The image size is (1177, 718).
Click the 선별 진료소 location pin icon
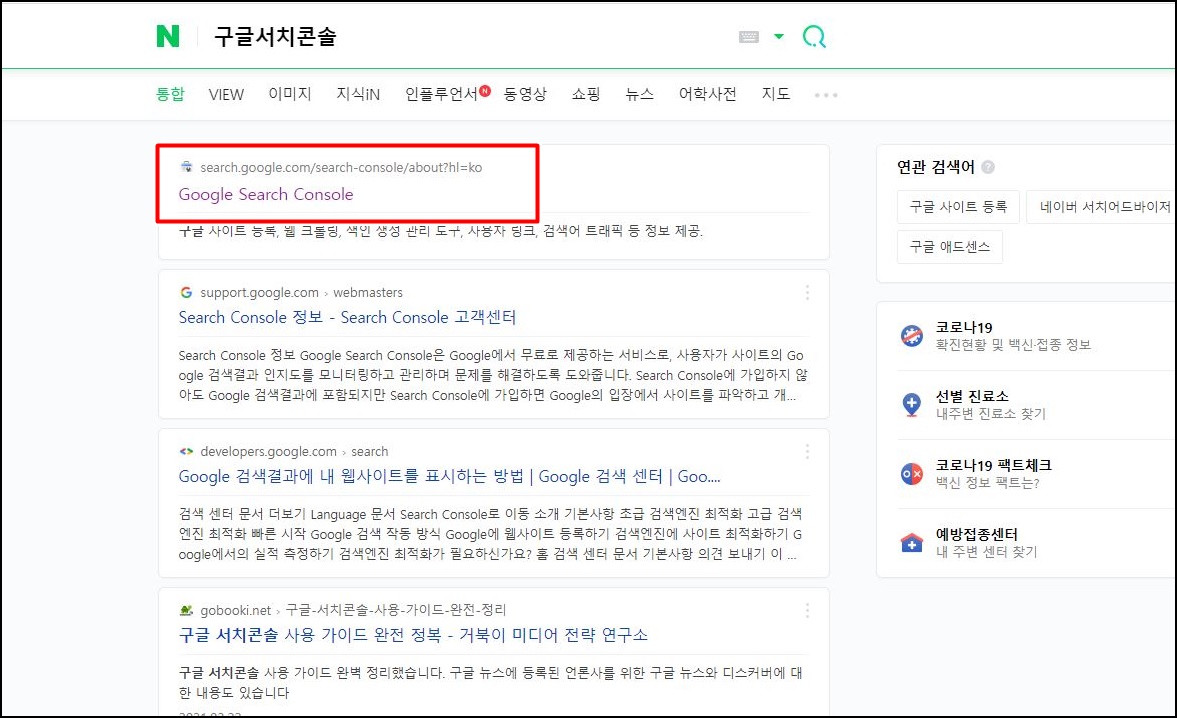(912, 404)
